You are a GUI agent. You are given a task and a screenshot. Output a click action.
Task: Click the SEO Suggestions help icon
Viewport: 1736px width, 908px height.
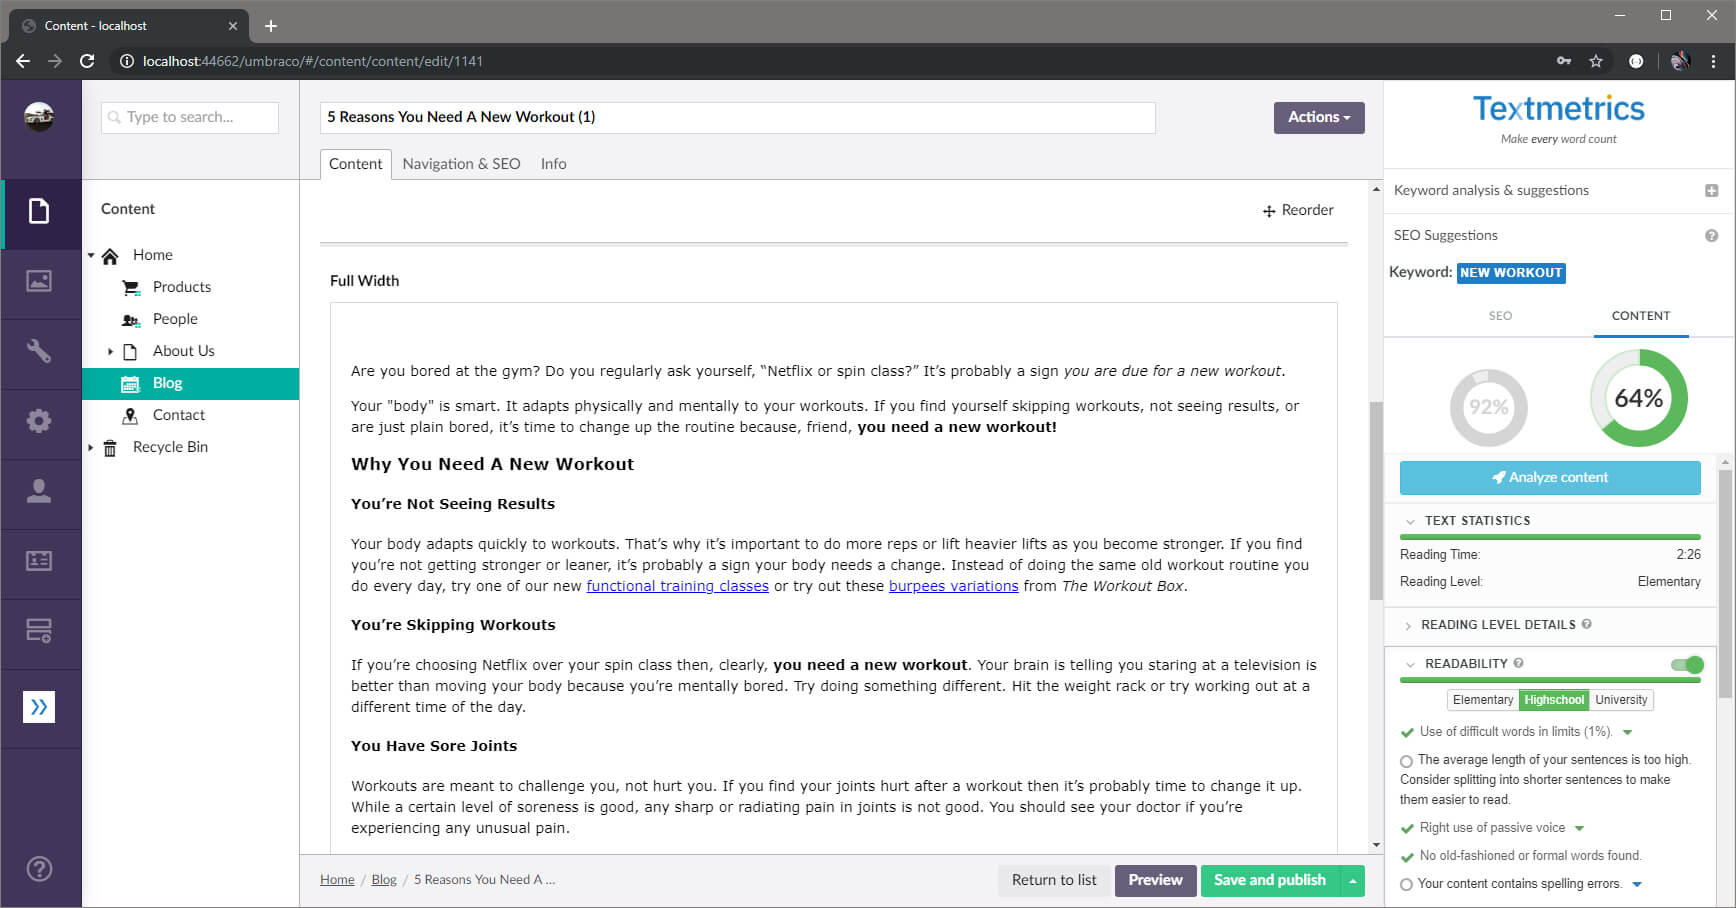(x=1711, y=236)
